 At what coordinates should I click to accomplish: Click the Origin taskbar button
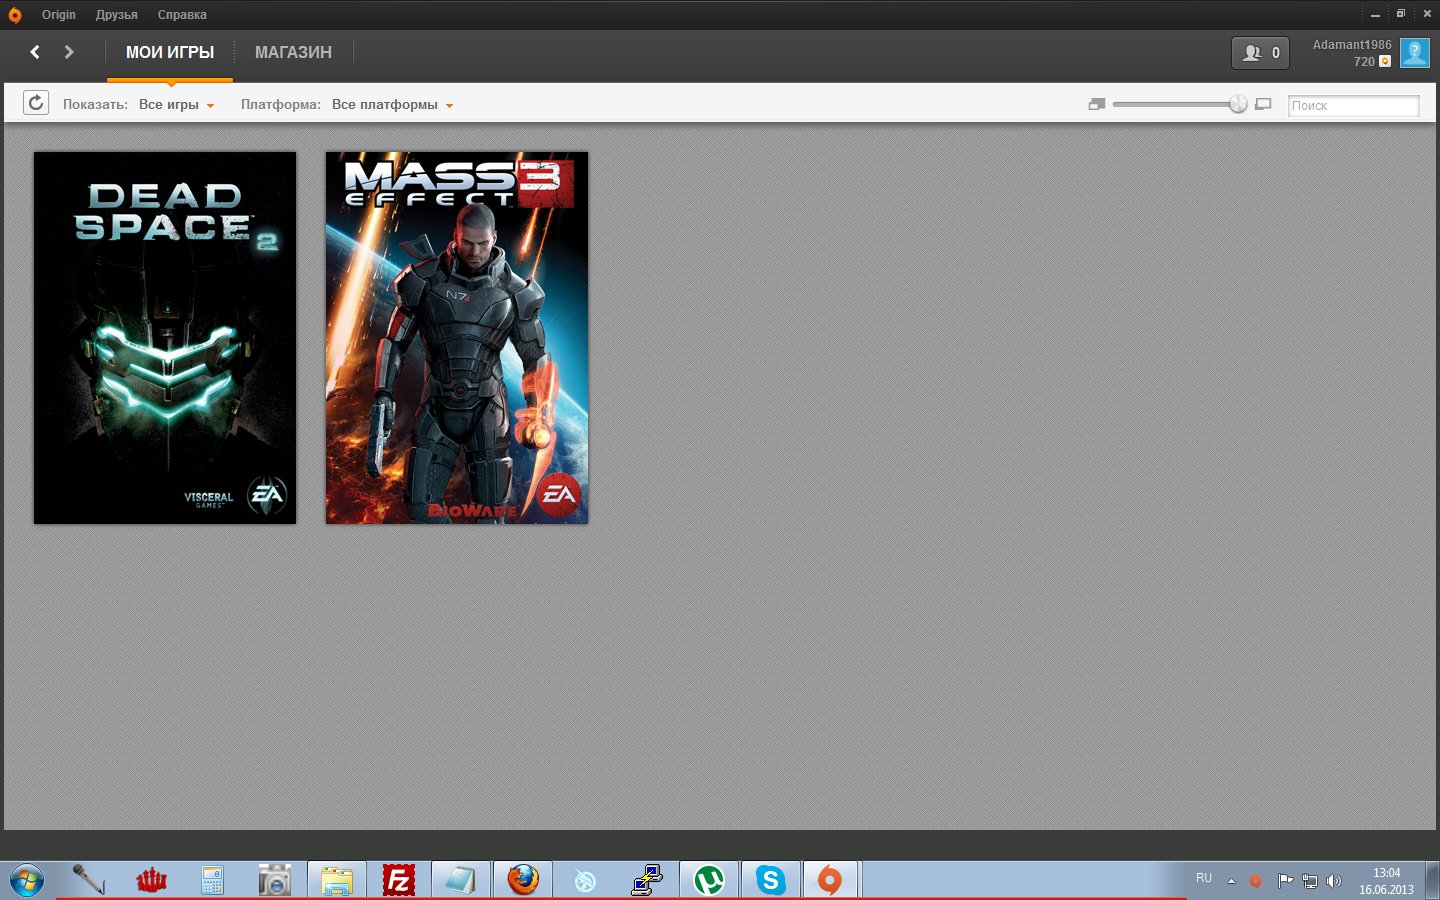click(830, 880)
